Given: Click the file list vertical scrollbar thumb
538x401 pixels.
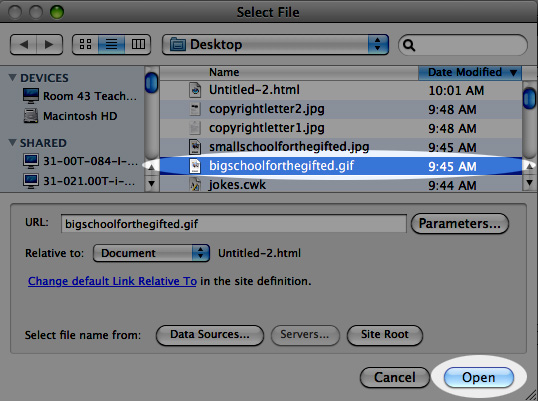Looking at the screenshot, I should 529,98.
